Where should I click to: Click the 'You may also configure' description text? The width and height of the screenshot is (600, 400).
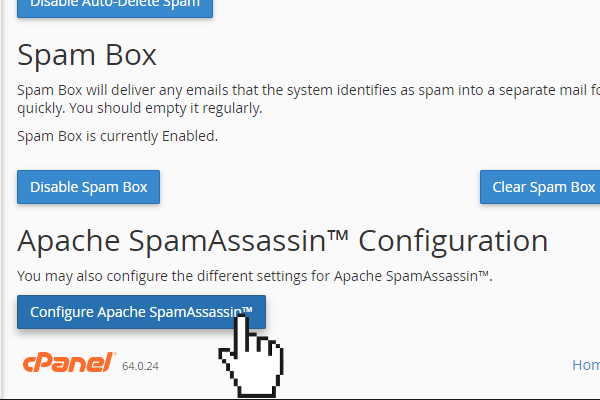click(254, 276)
